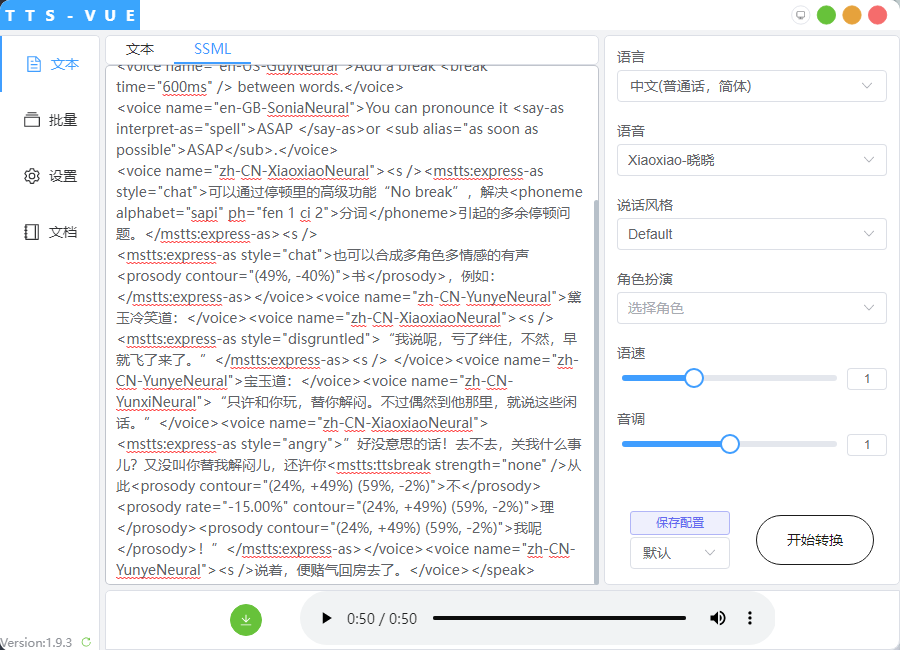Click the 保存配置 save config button
Viewport: 900px width, 650px height.
tap(679, 523)
